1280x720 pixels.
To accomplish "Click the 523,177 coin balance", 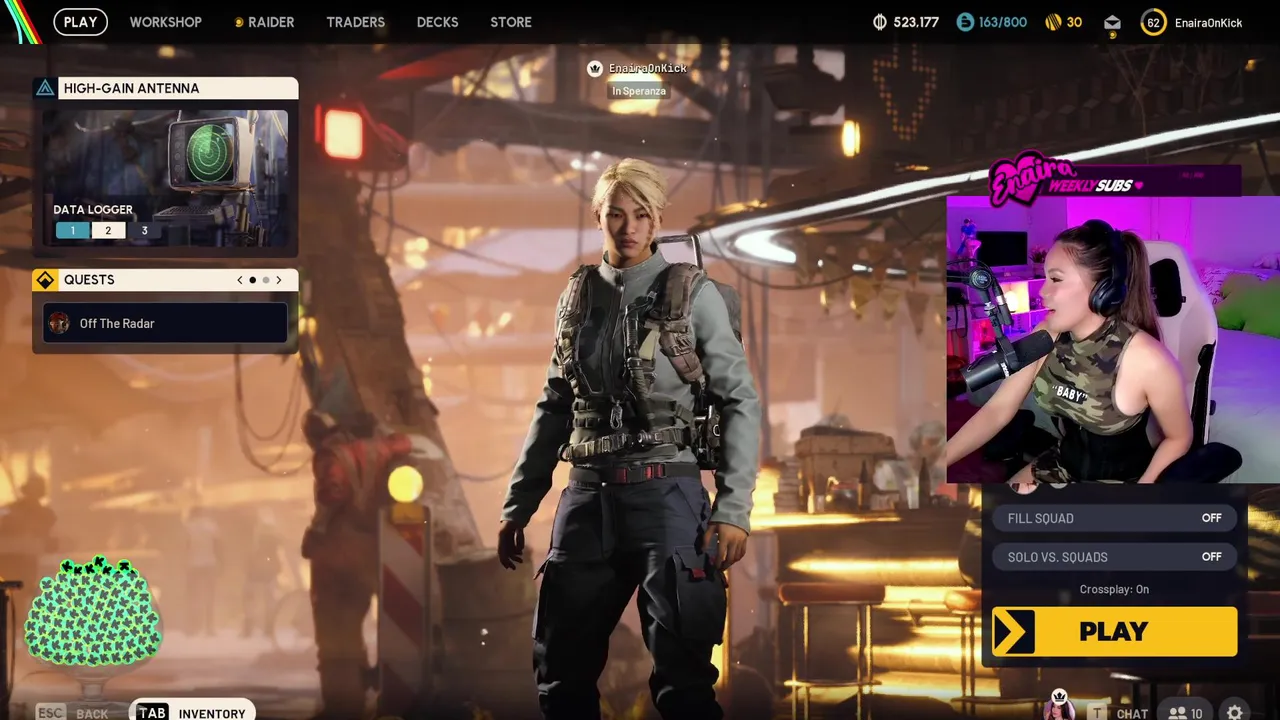I will [916, 22].
